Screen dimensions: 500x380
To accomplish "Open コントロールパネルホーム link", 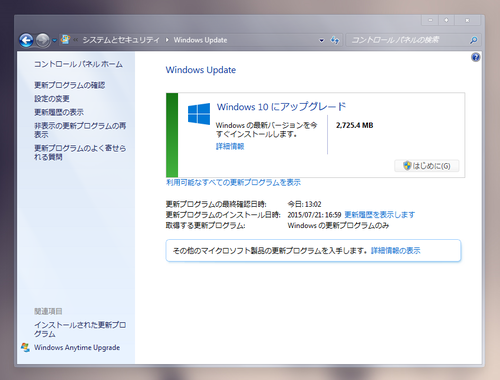I will pos(78,64).
